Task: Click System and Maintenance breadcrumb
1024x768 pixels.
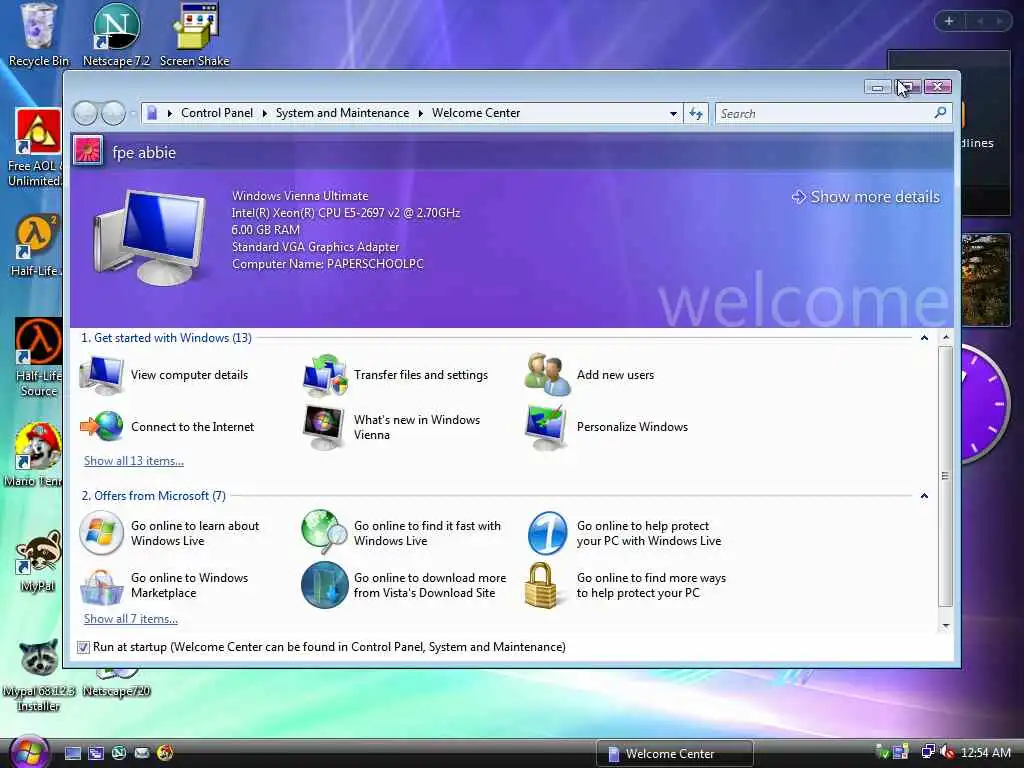Action: 342,113
